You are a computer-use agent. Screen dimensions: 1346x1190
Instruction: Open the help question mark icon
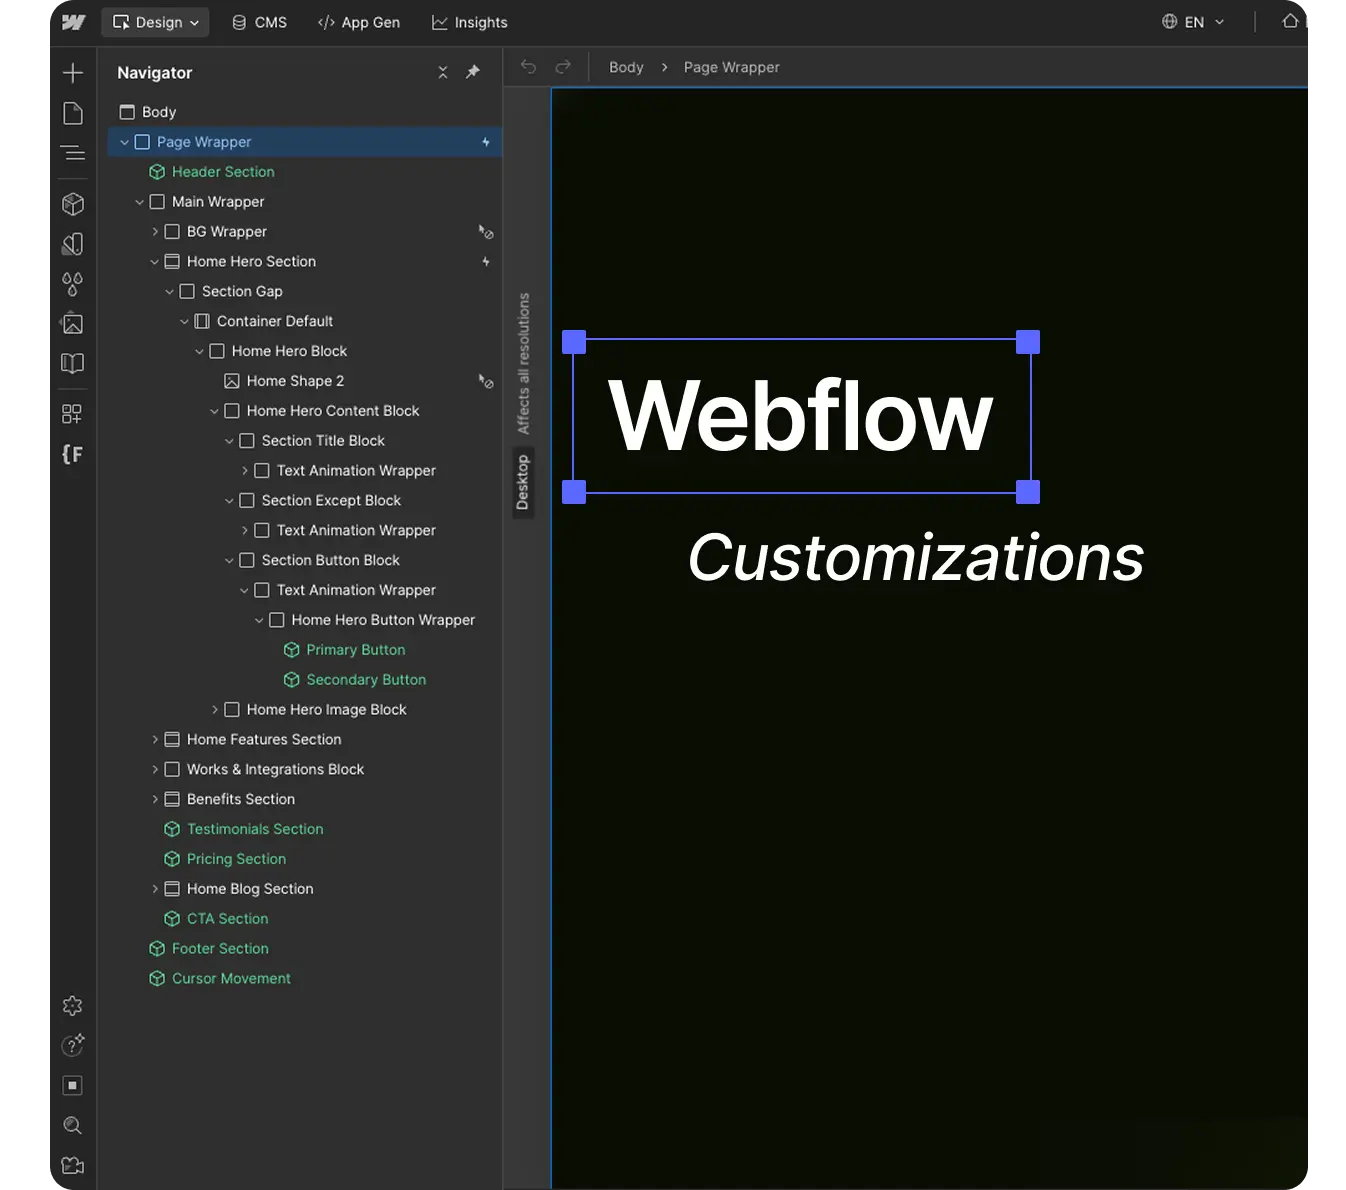[x=73, y=1045]
